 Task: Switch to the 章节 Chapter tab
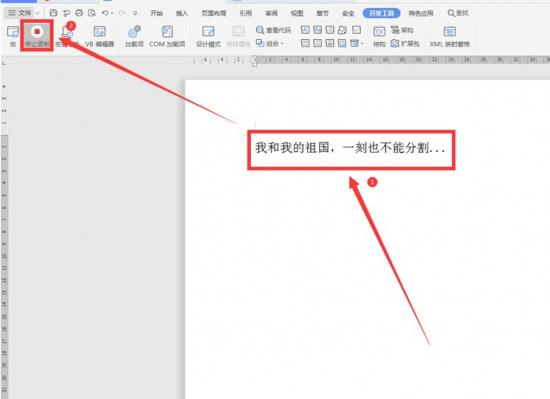click(322, 13)
